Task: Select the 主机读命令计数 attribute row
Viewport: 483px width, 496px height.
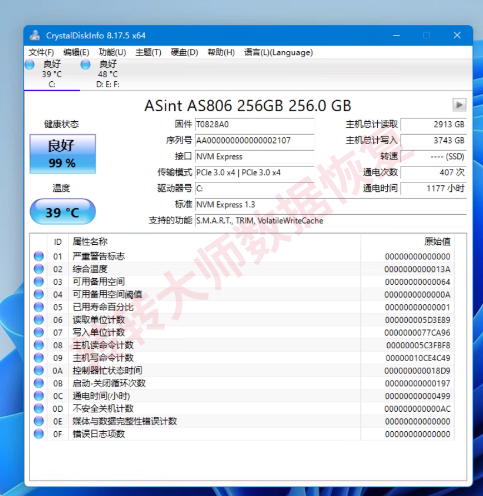Action: [242, 345]
